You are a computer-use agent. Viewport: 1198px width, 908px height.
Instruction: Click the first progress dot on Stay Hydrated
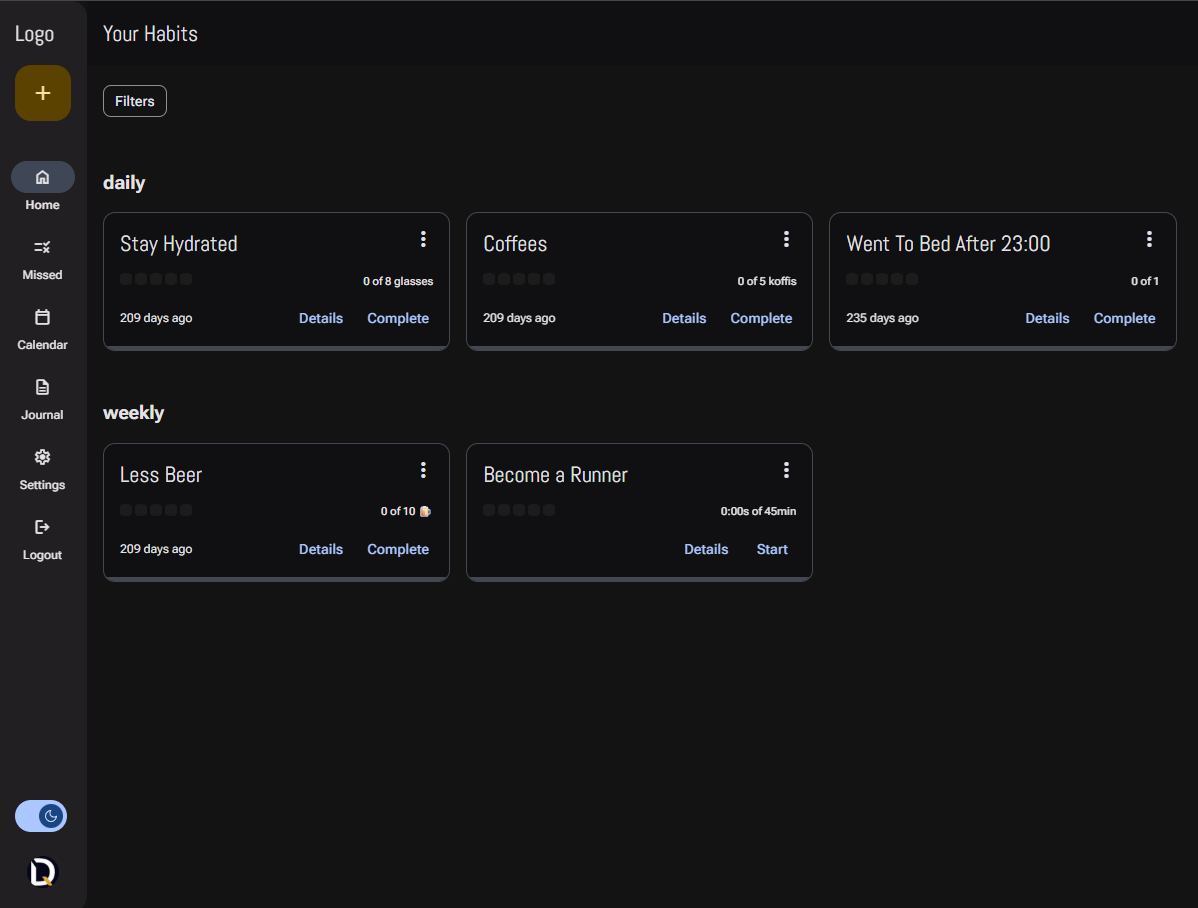tap(125, 279)
